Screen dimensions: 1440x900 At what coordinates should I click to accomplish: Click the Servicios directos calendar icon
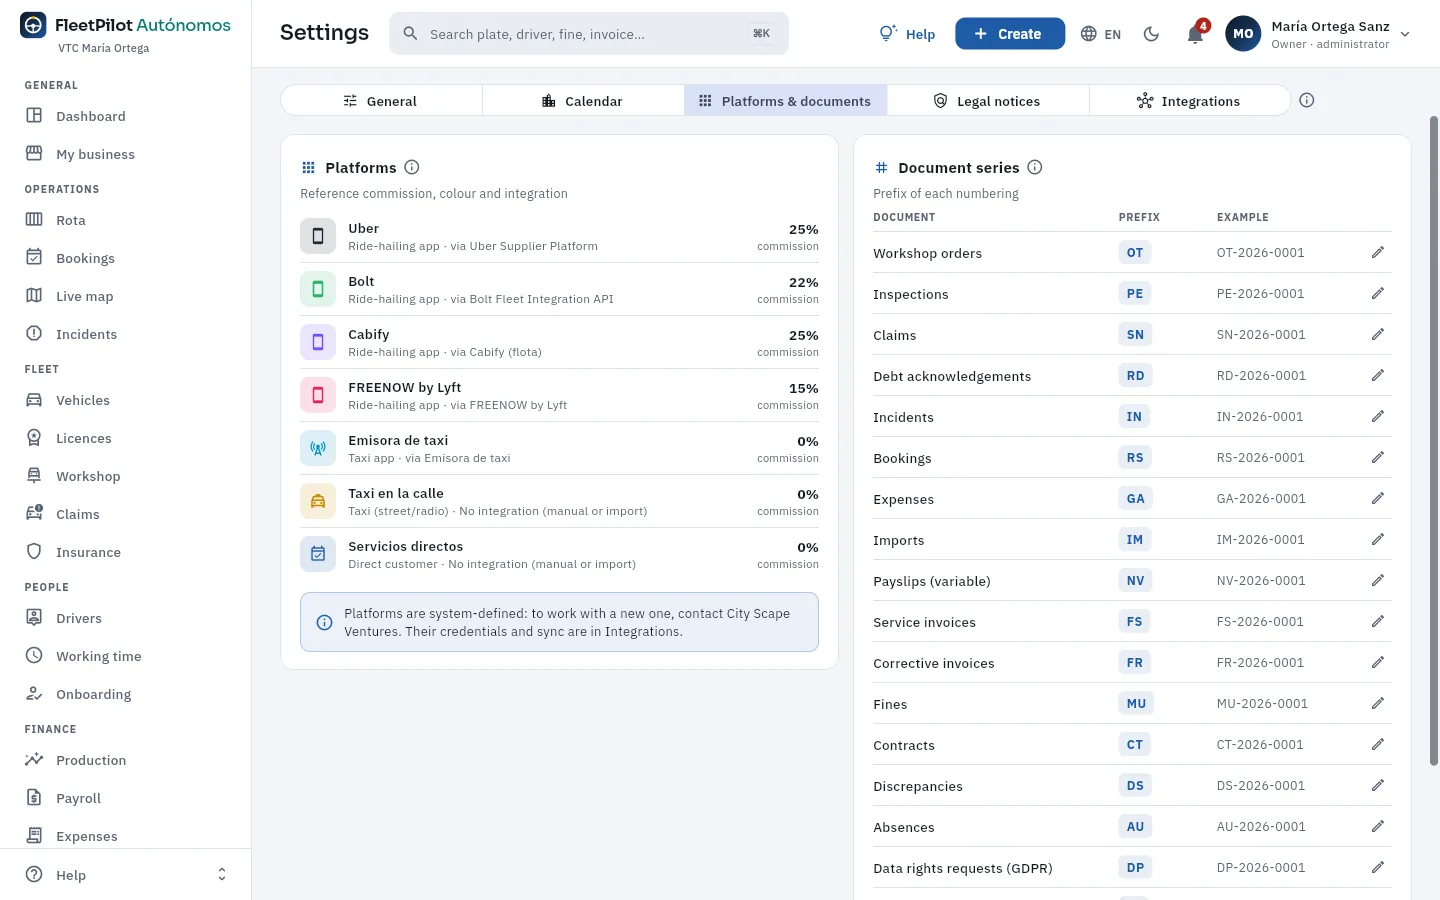point(318,555)
